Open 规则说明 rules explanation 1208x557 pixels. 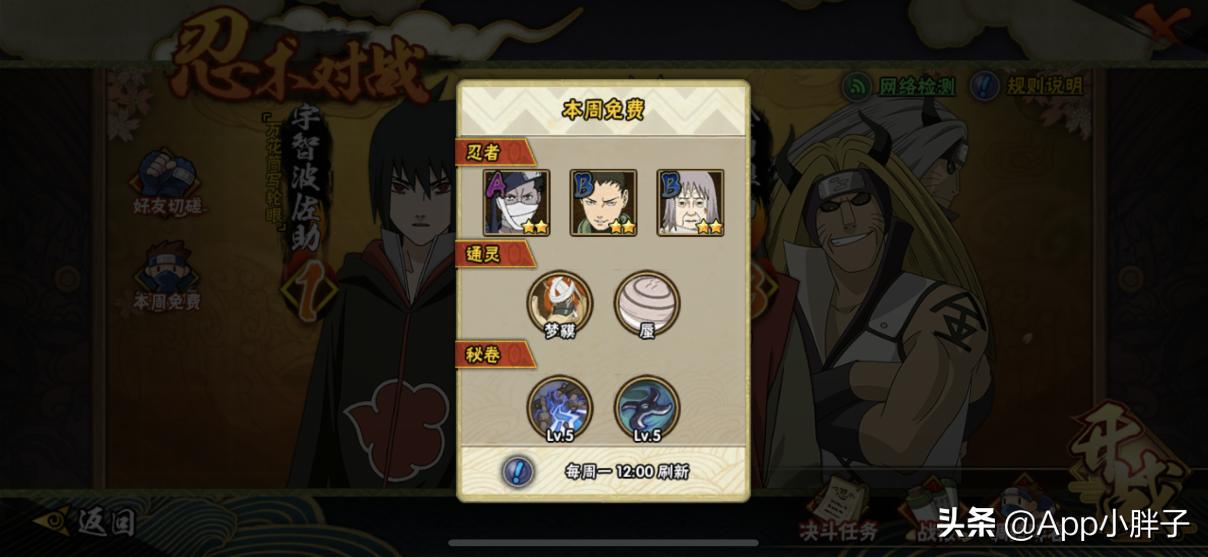pyautogui.click(x=1028, y=86)
